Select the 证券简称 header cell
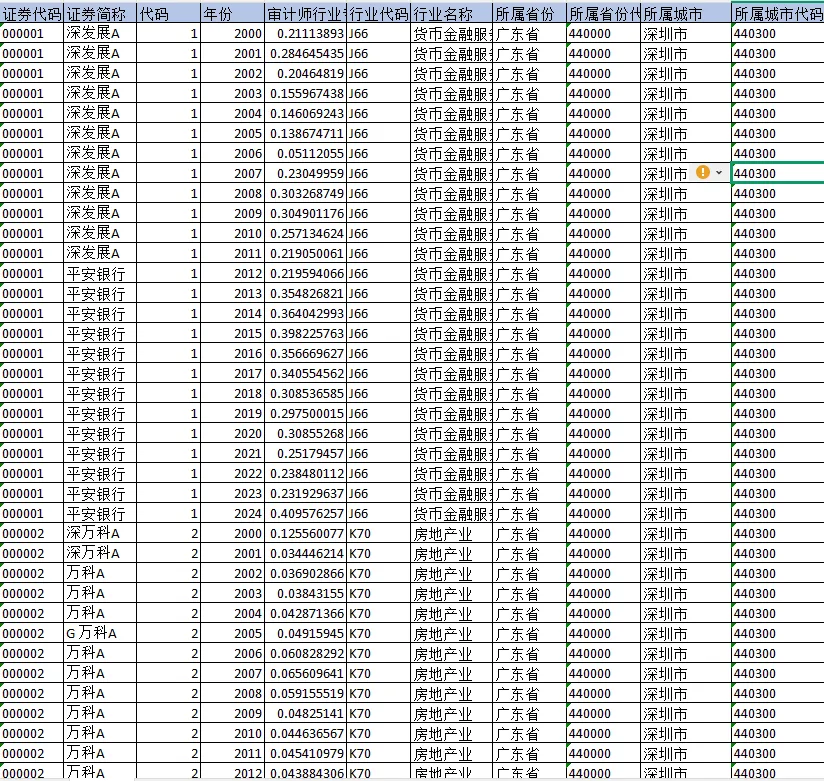The width and height of the screenshot is (824, 781). pos(100,14)
